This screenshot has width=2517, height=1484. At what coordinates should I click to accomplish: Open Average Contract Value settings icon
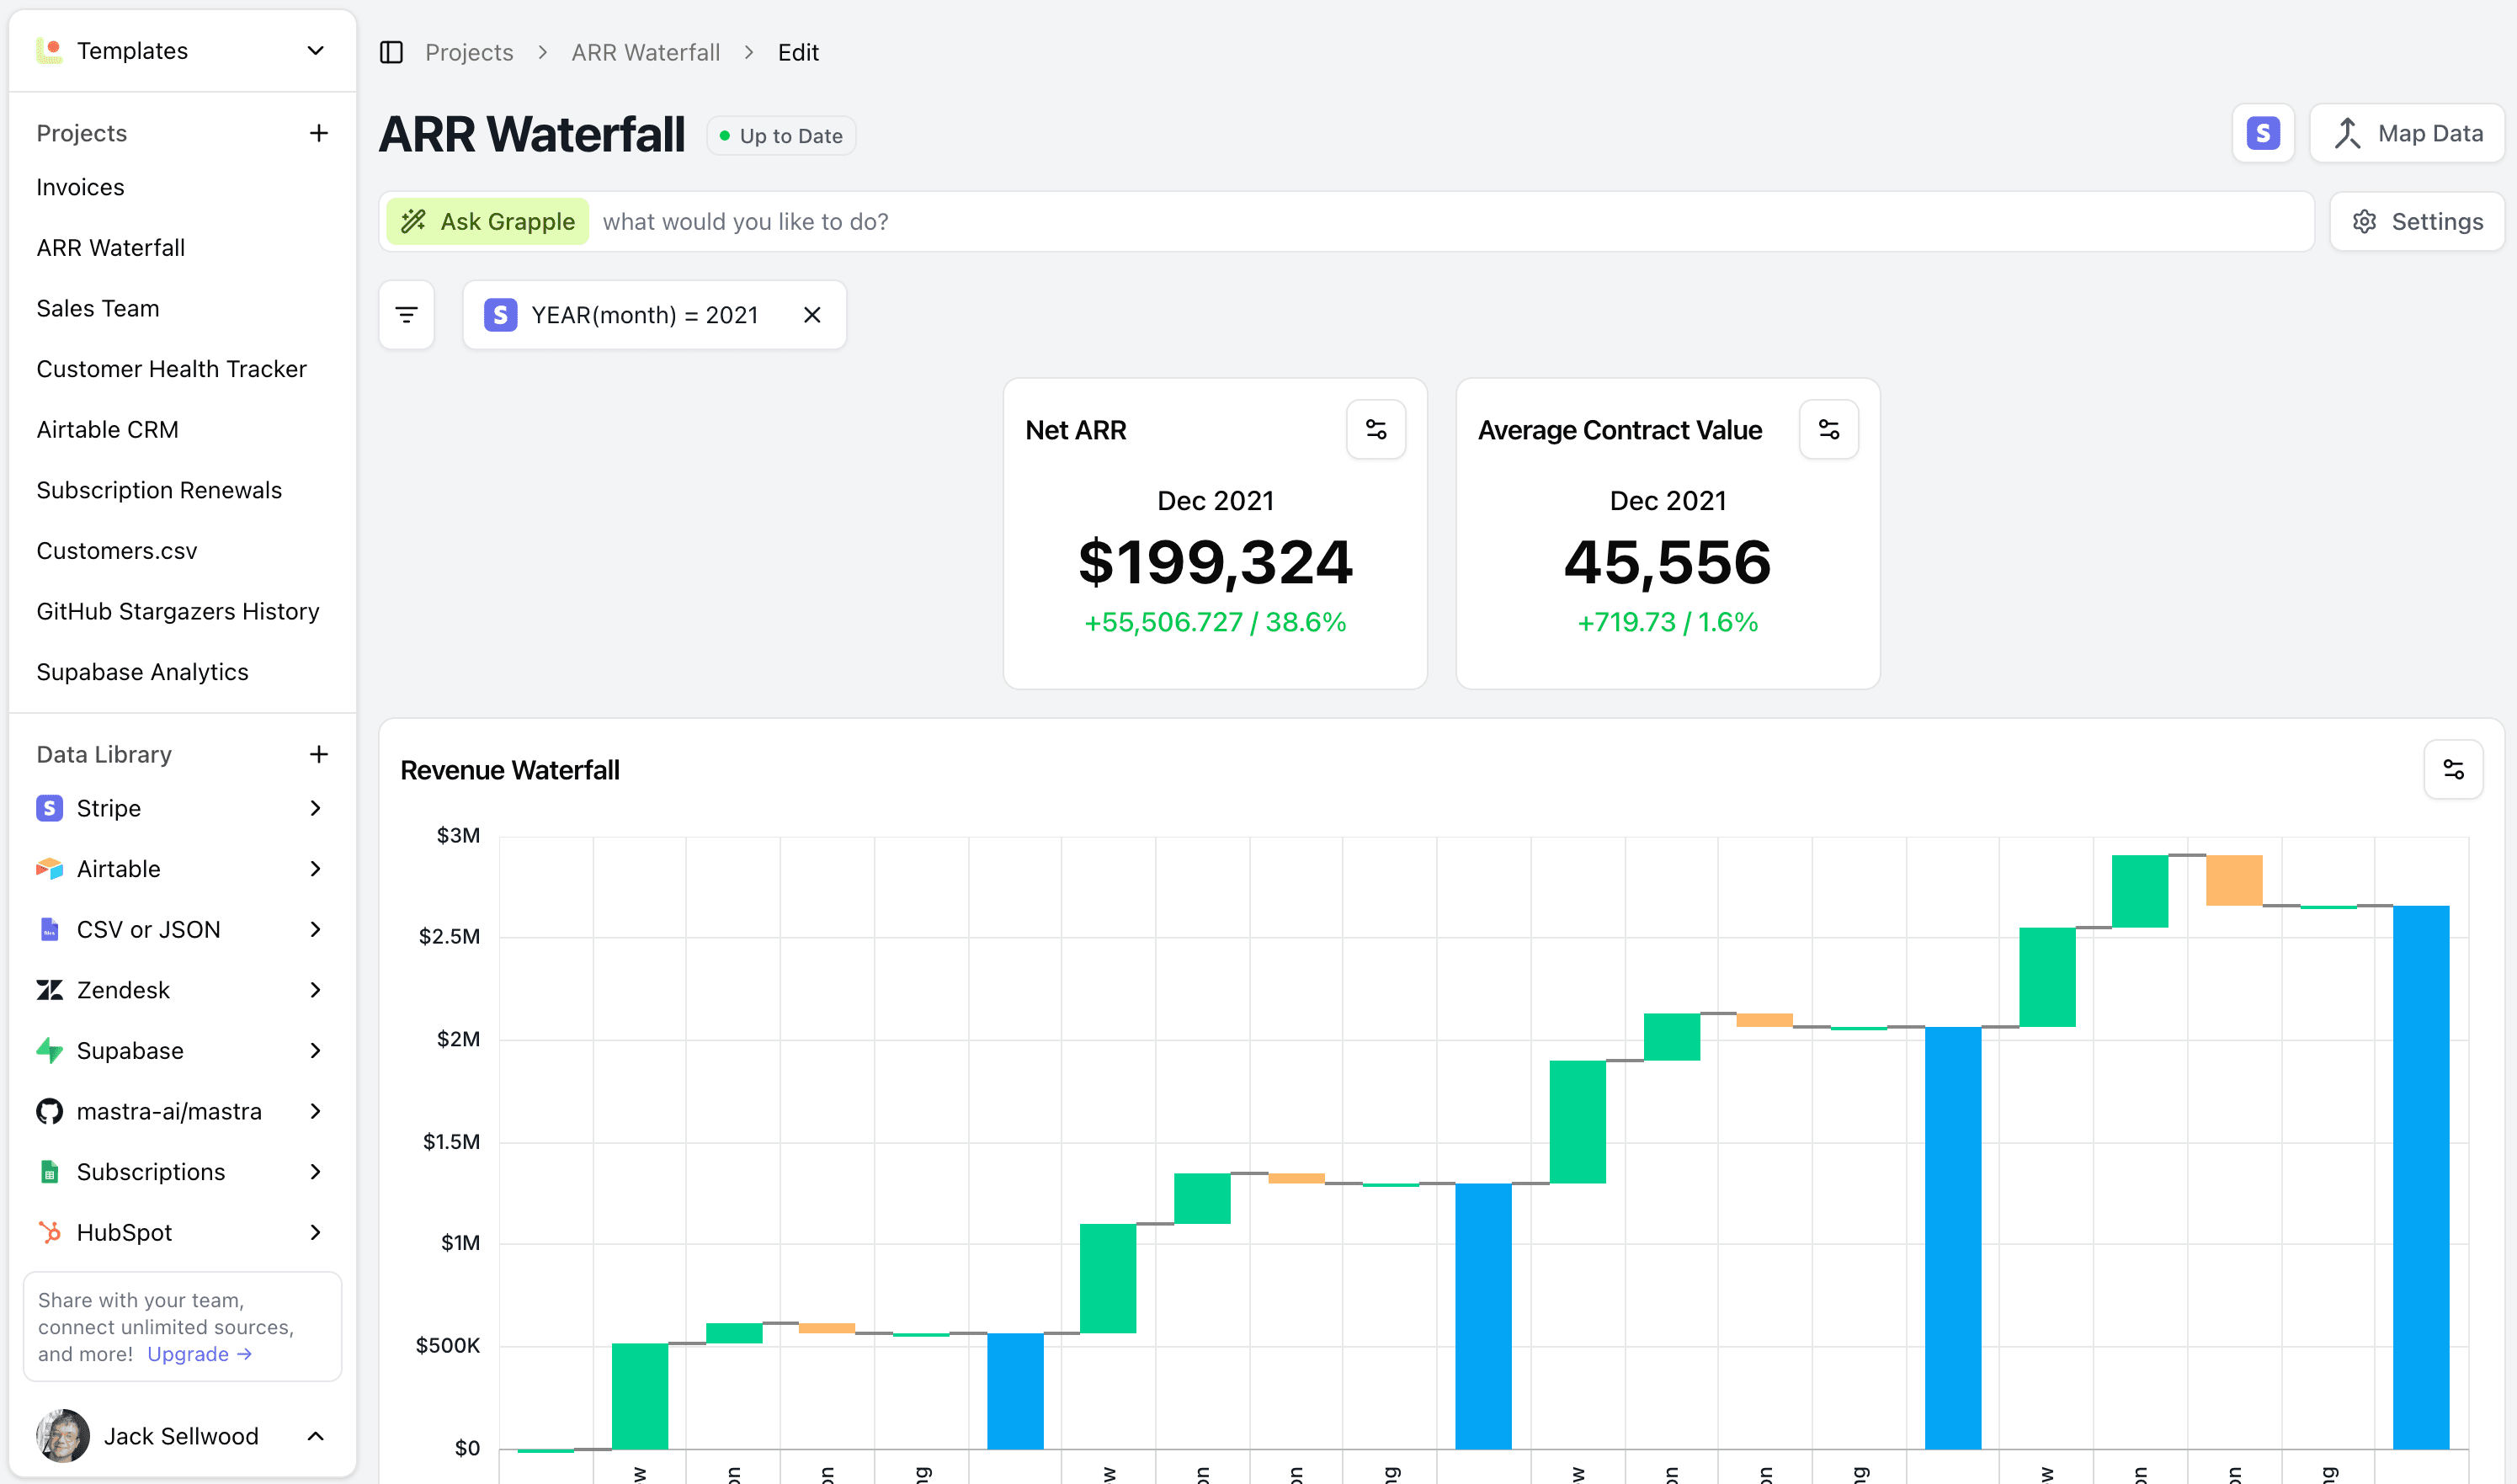point(1828,430)
